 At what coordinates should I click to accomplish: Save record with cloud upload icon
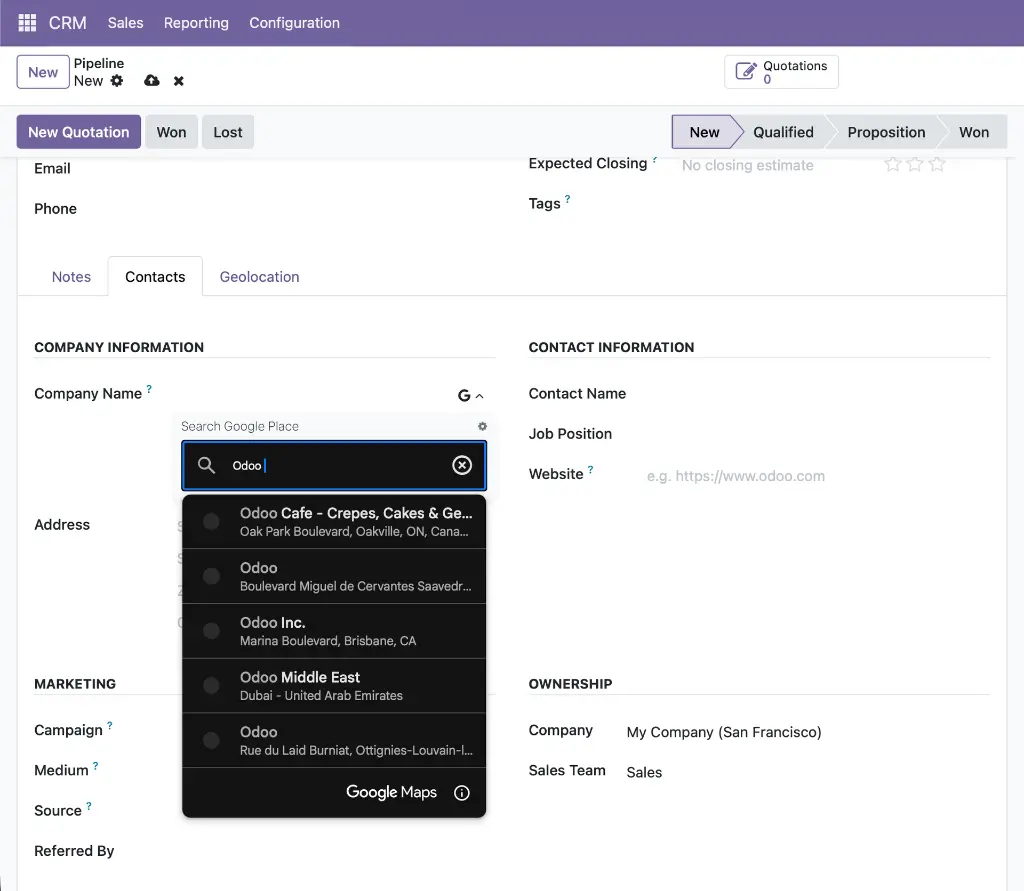[x=152, y=80]
